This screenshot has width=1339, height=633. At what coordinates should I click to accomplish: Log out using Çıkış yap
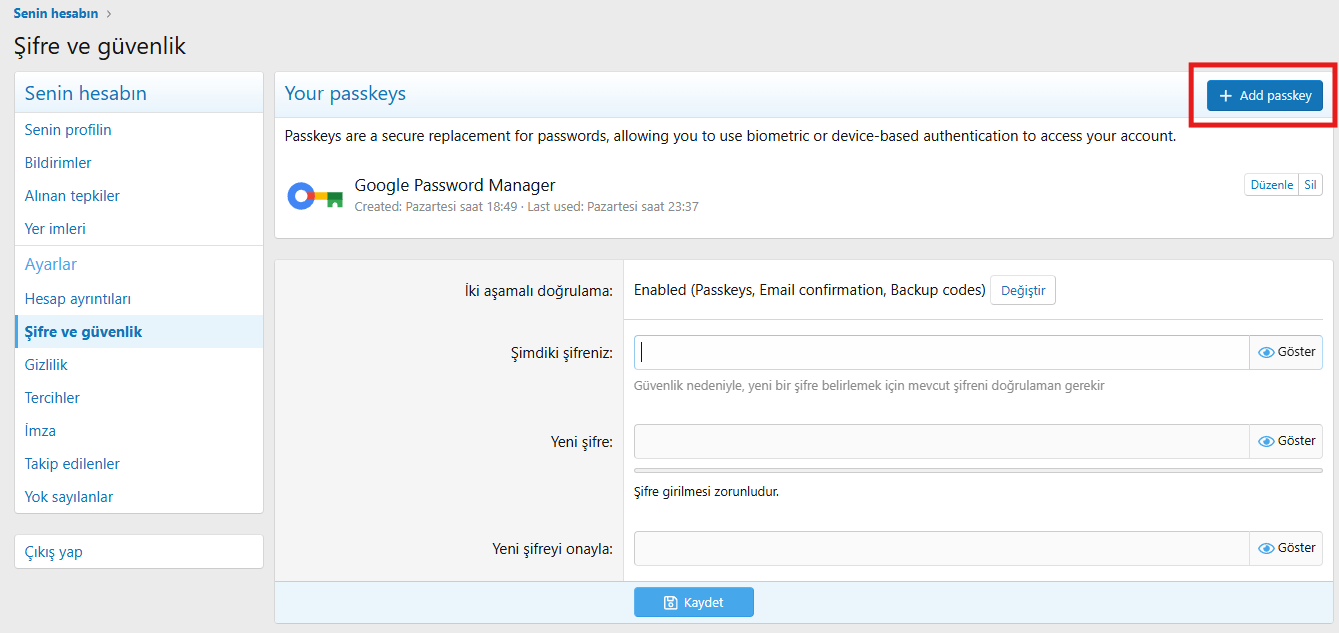54,552
